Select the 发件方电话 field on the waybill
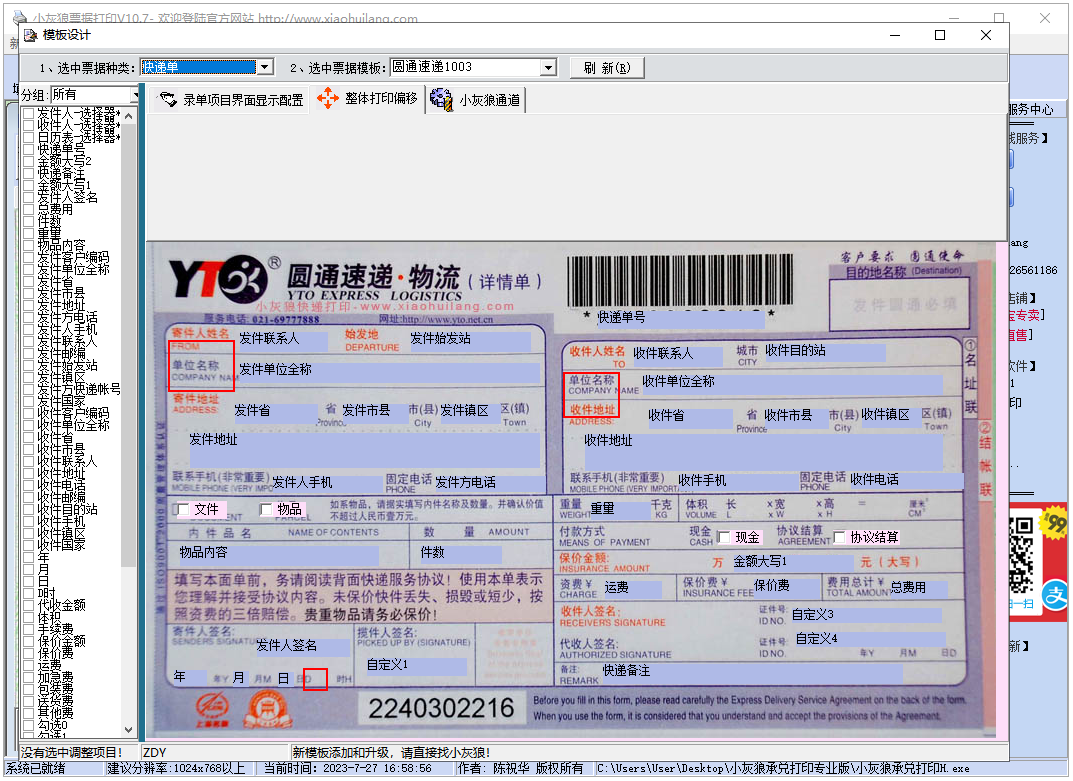The width and height of the screenshot is (1073, 781). 489,483
